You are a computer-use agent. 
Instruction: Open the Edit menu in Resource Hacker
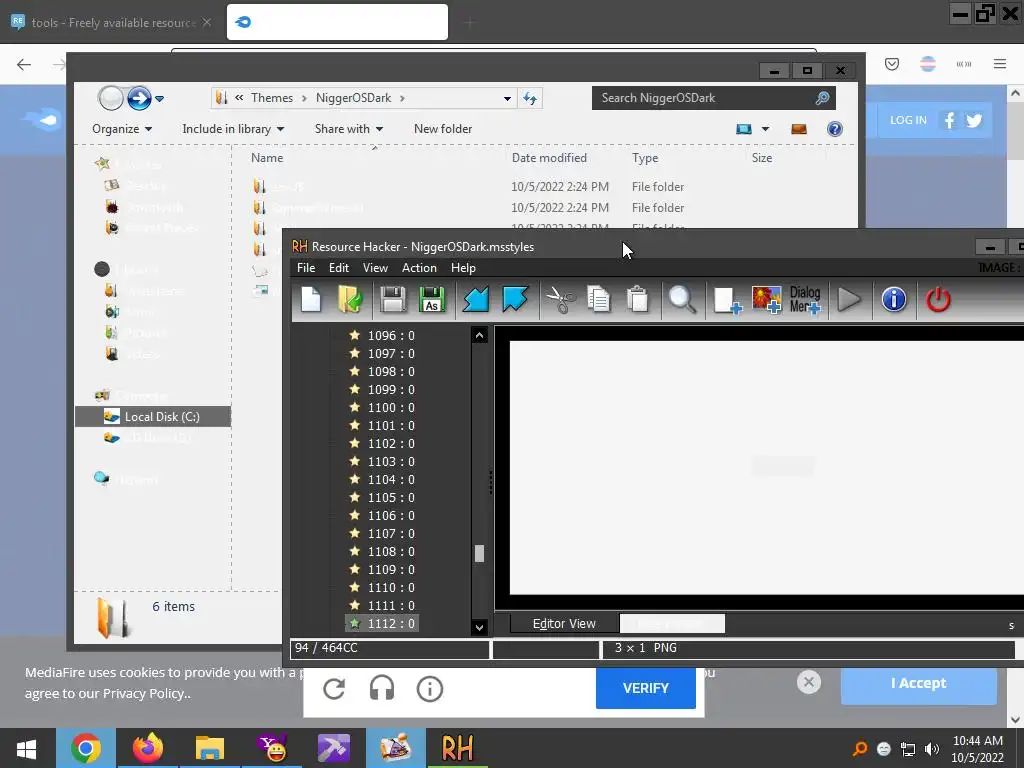[338, 268]
